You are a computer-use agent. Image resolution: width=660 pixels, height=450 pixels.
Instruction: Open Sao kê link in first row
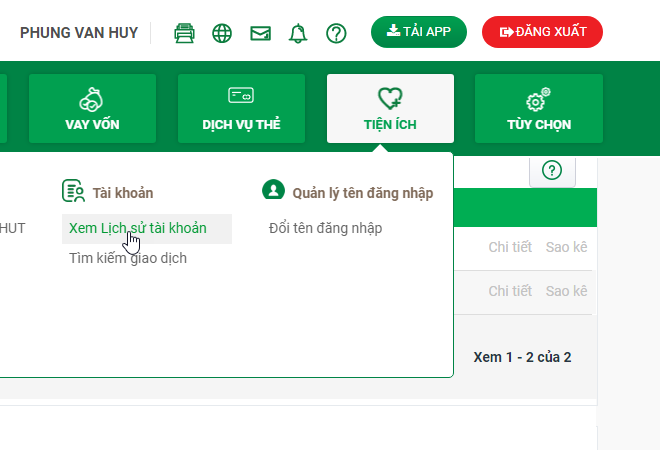[567, 247]
